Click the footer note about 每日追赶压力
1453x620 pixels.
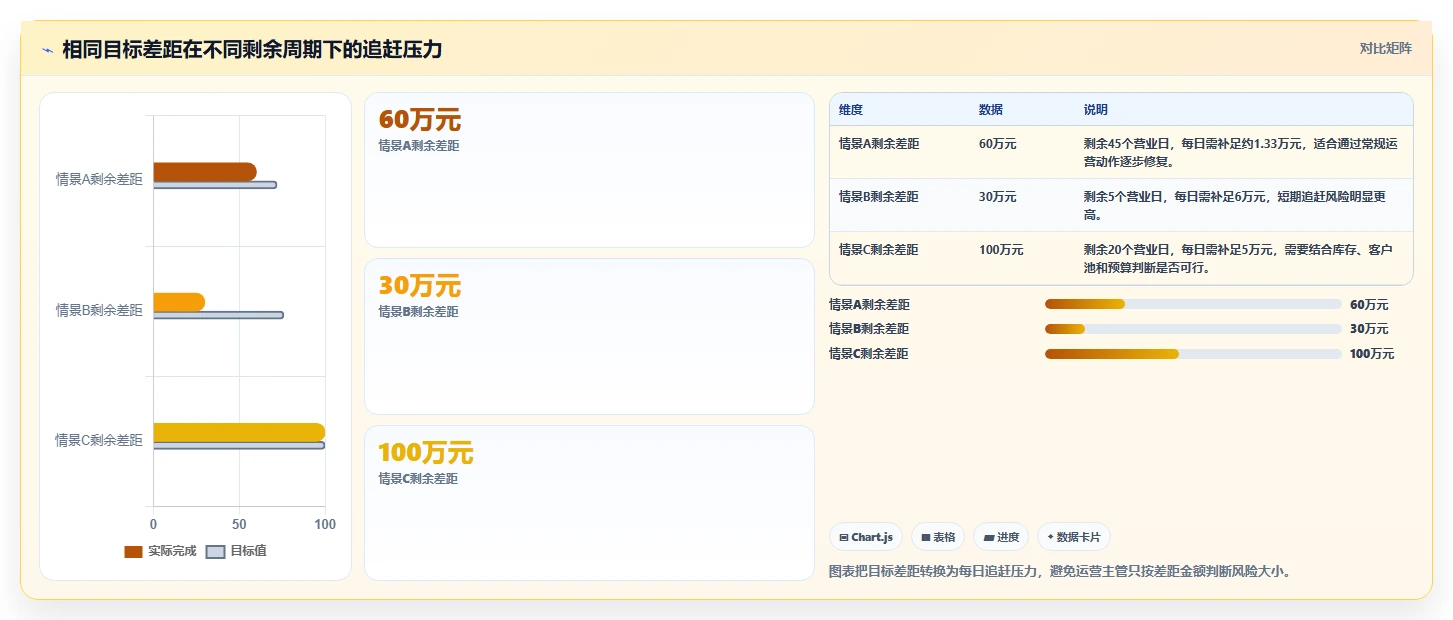[x=1062, y=572]
